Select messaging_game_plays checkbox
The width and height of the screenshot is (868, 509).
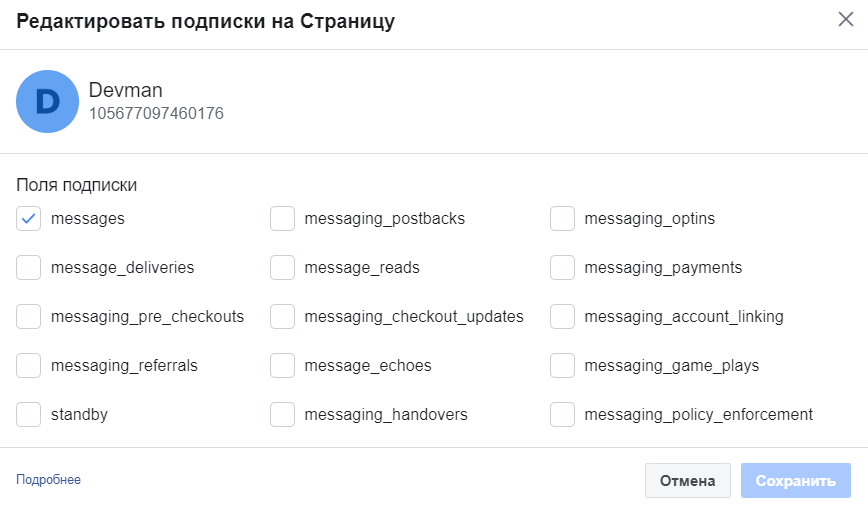(x=563, y=365)
